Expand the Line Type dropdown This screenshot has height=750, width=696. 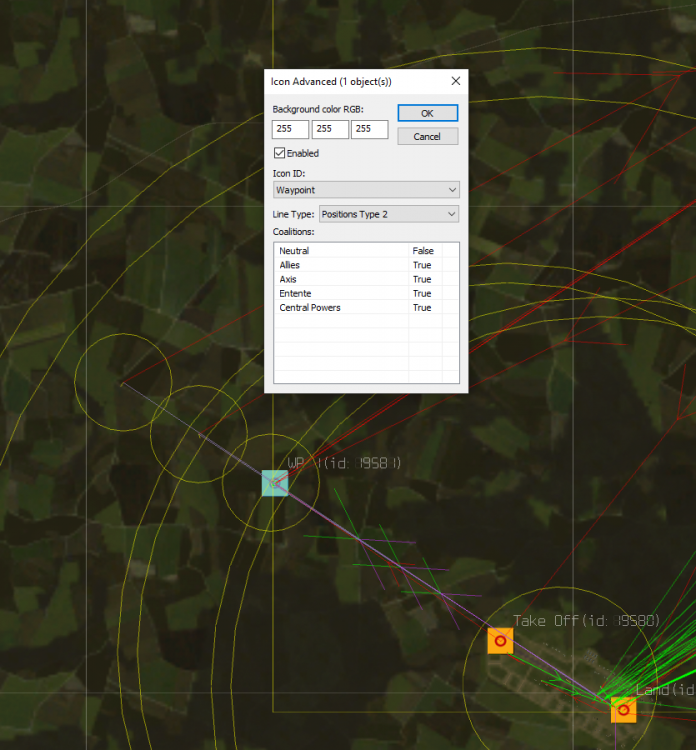(x=388, y=214)
